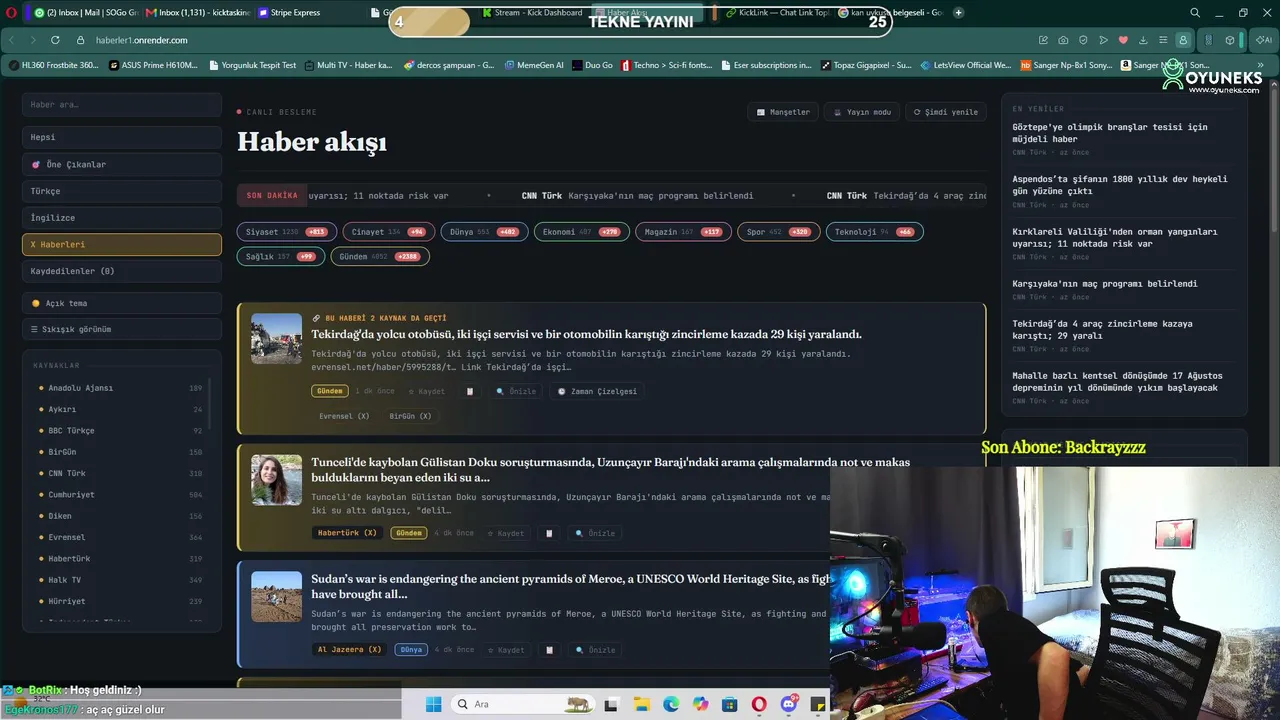Toggle BBC Türkçe source filter
Image resolution: width=1280 pixels, height=720 pixels.
(120, 431)
